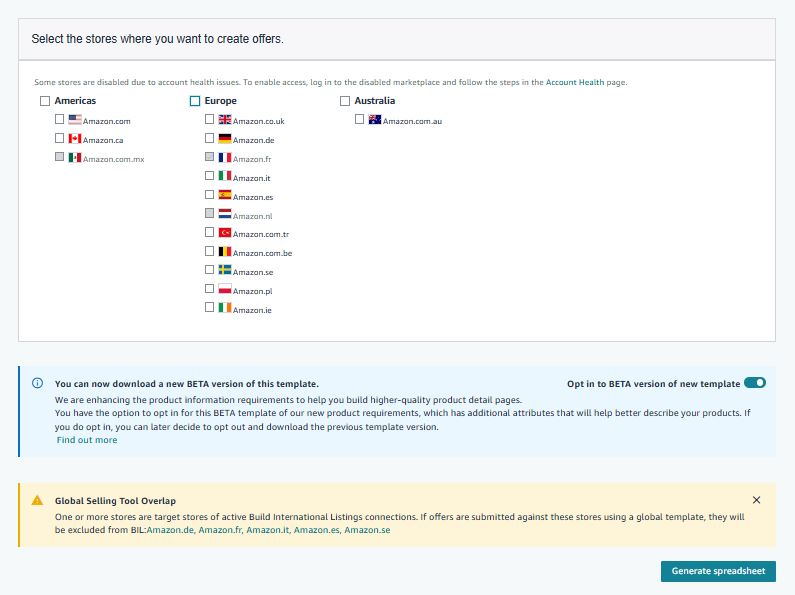
Task: Click the 'Select the stores' heading text
Action: [157, 39]
